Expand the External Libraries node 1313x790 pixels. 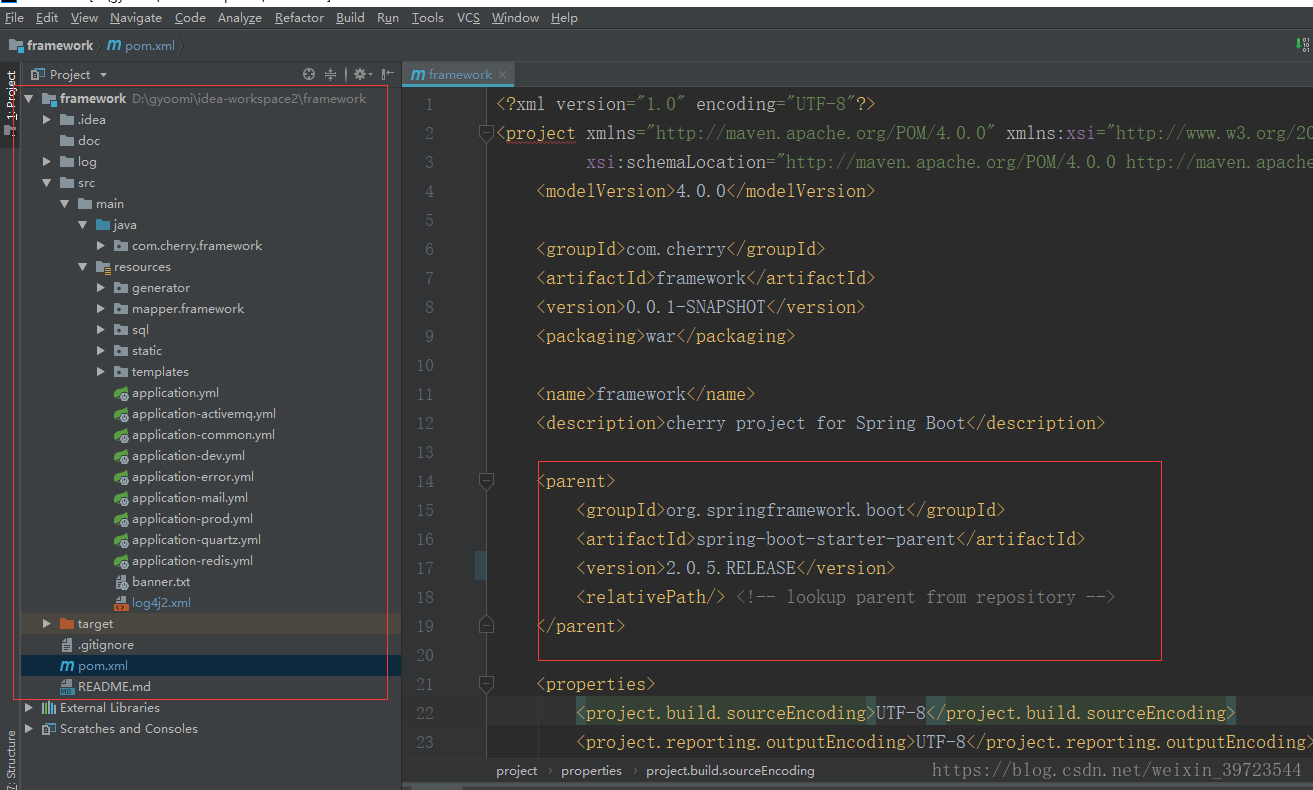tap(29, 708)
